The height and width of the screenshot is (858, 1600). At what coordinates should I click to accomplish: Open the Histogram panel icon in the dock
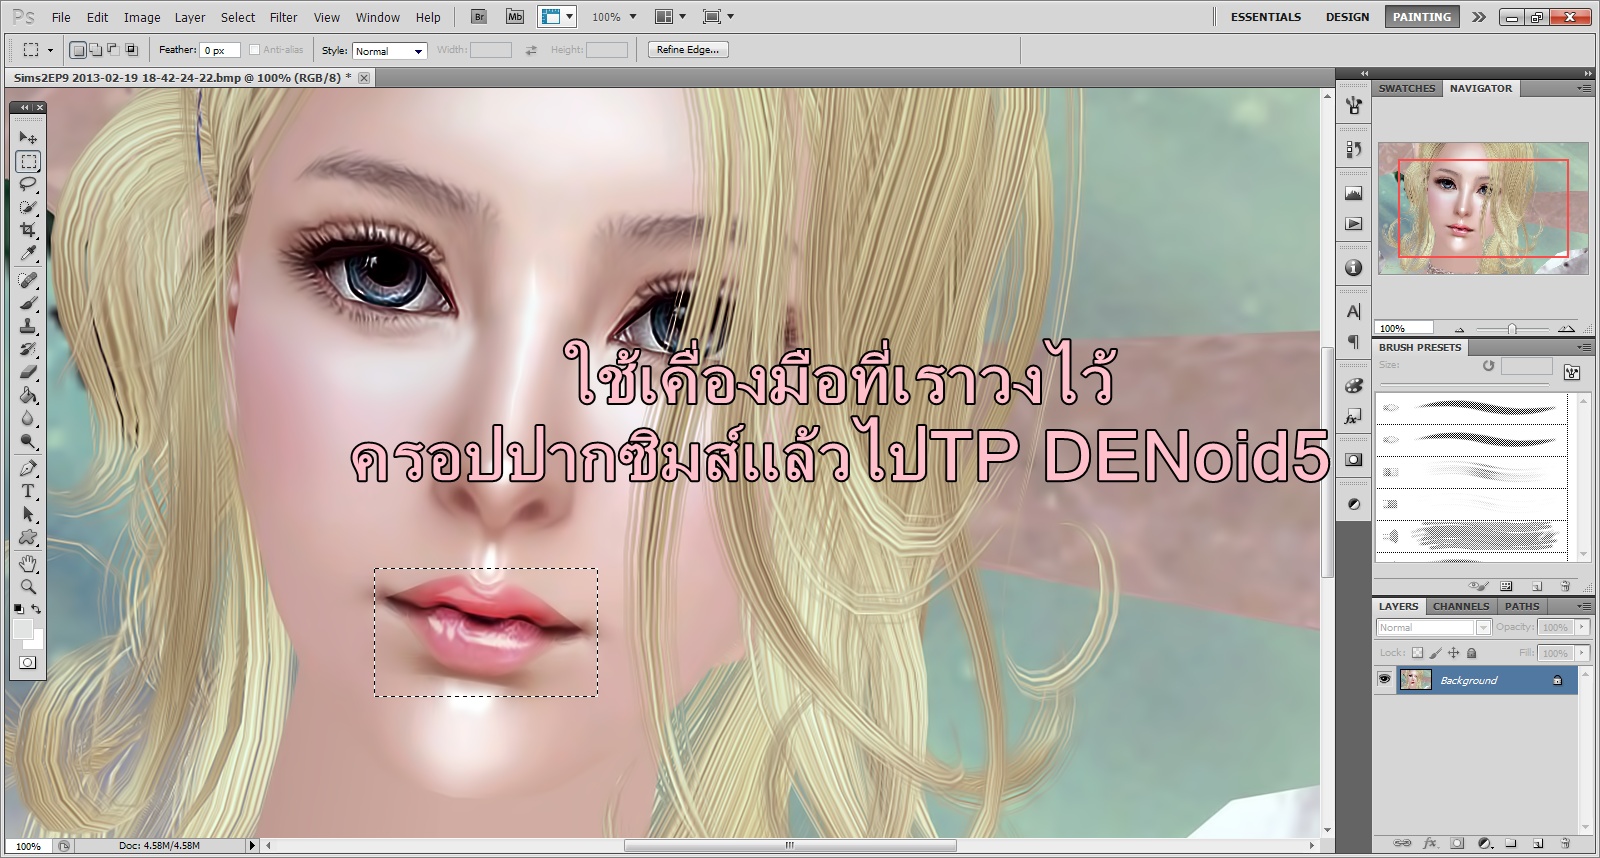1353,193
